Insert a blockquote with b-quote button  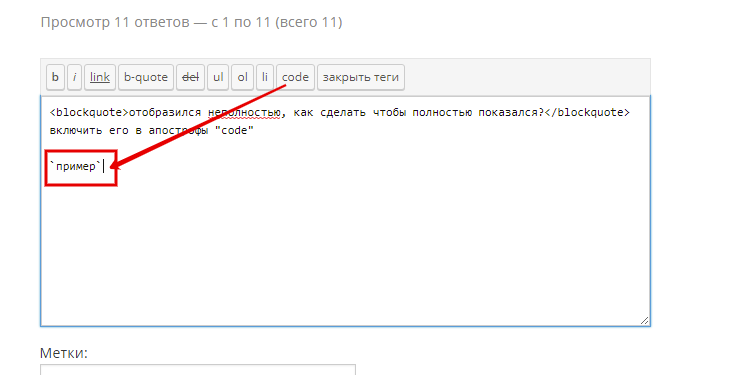pyautogui.click(x=146, y=77)
